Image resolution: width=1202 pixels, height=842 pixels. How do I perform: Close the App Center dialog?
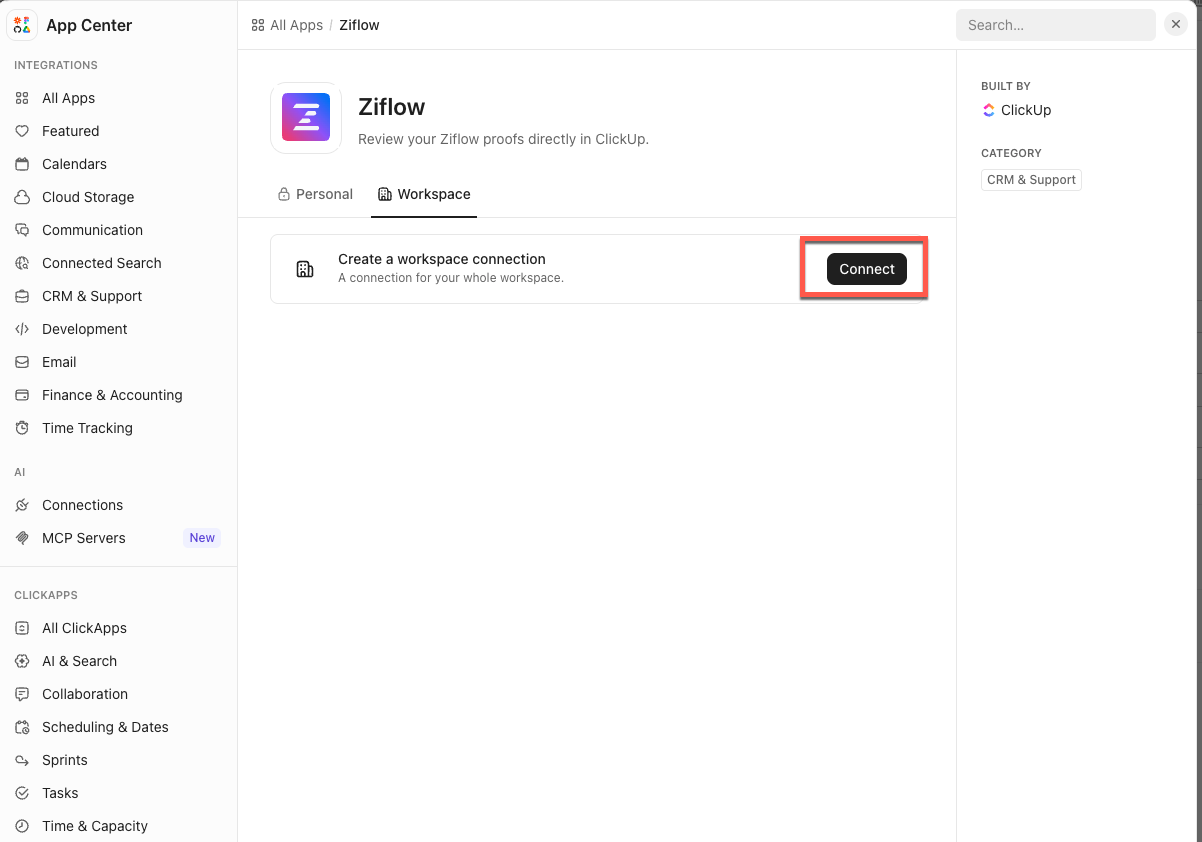[1176, 25]
